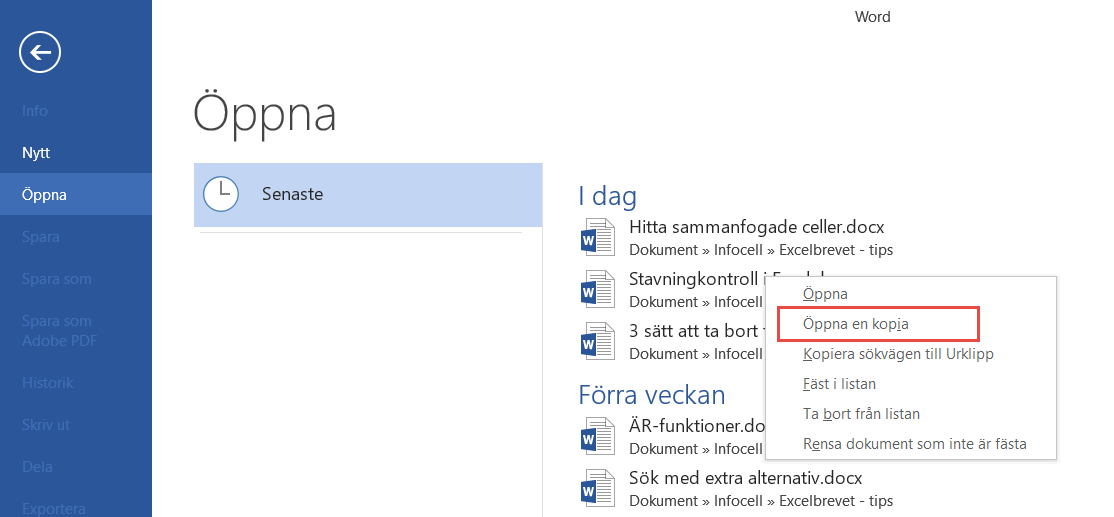Click Word icon for ÄR-funktioner document

pos(595,437)
